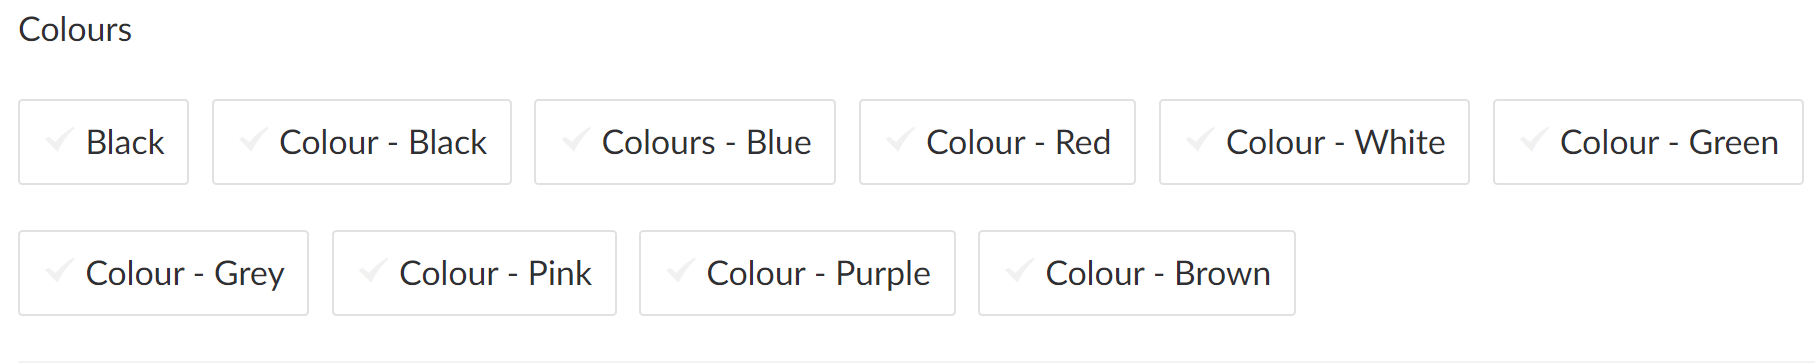Enable the Colour - Purple filter

797,273
